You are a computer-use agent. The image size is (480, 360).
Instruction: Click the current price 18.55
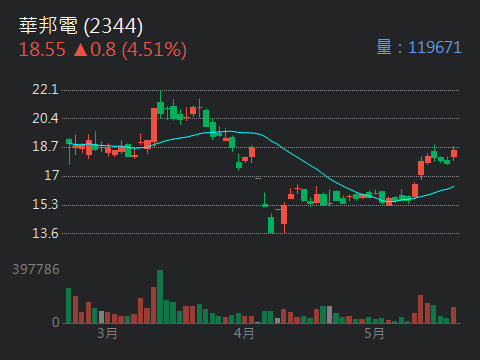[x=42, y=50]
